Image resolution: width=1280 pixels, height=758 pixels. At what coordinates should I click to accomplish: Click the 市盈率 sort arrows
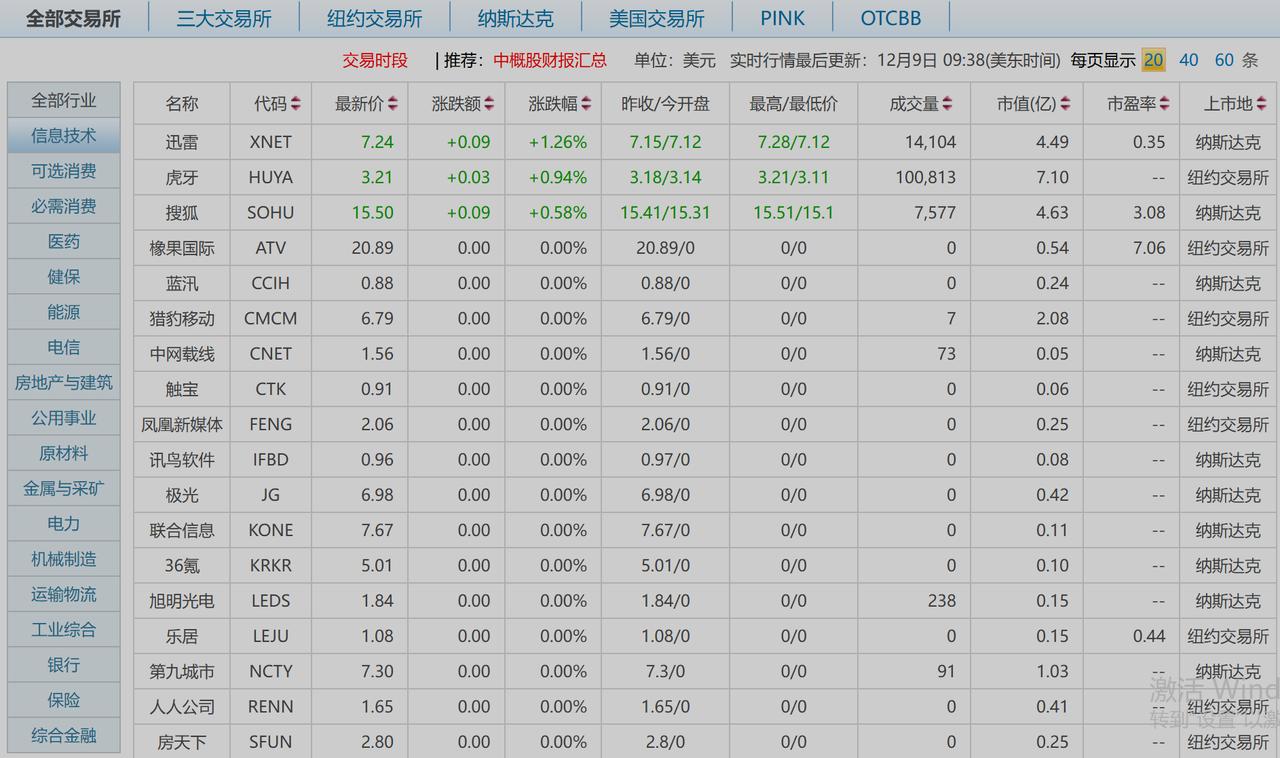1164,104
